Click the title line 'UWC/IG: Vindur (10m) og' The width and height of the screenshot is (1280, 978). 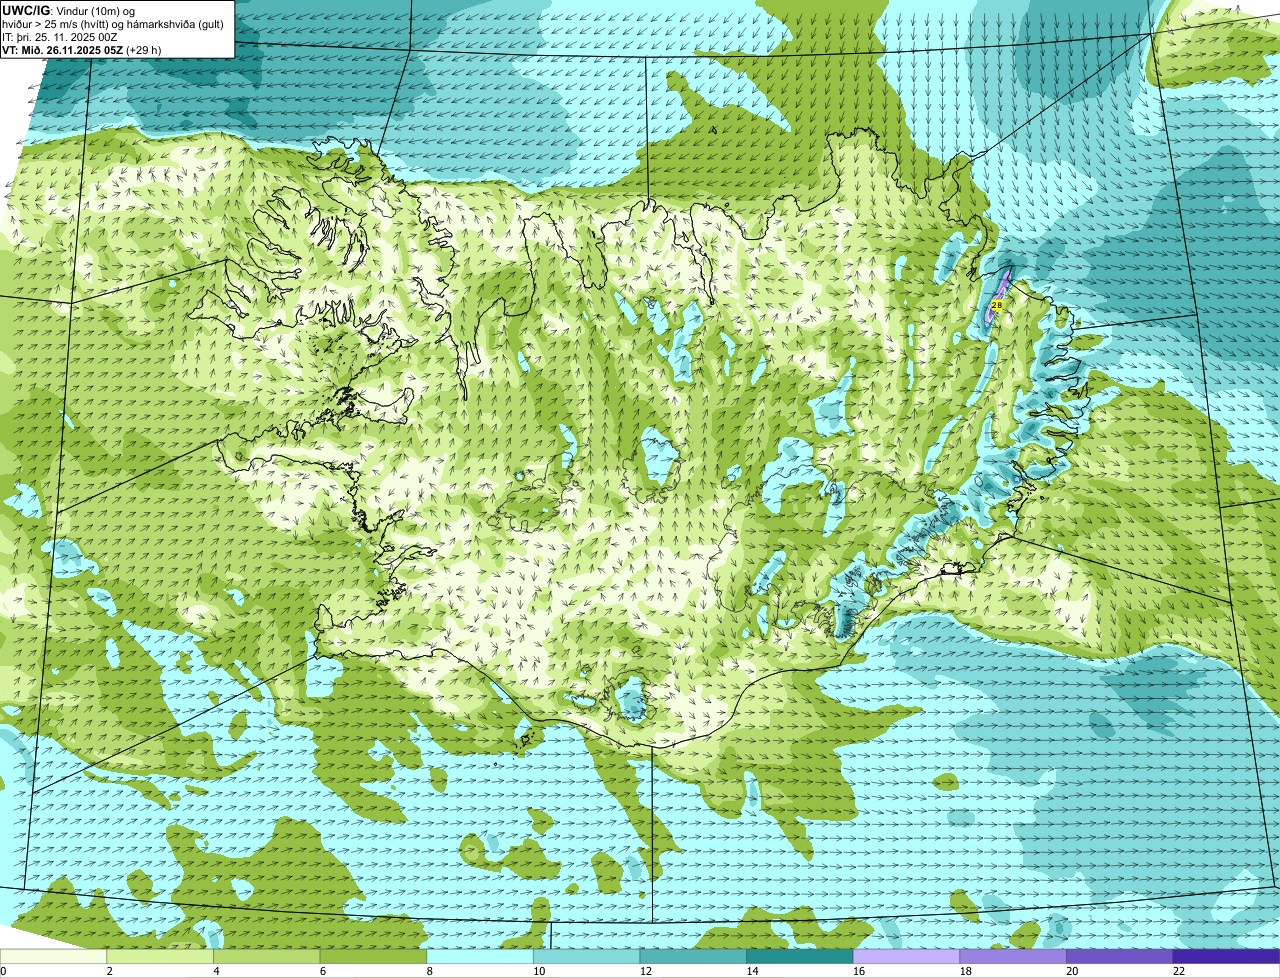[69, 10]
